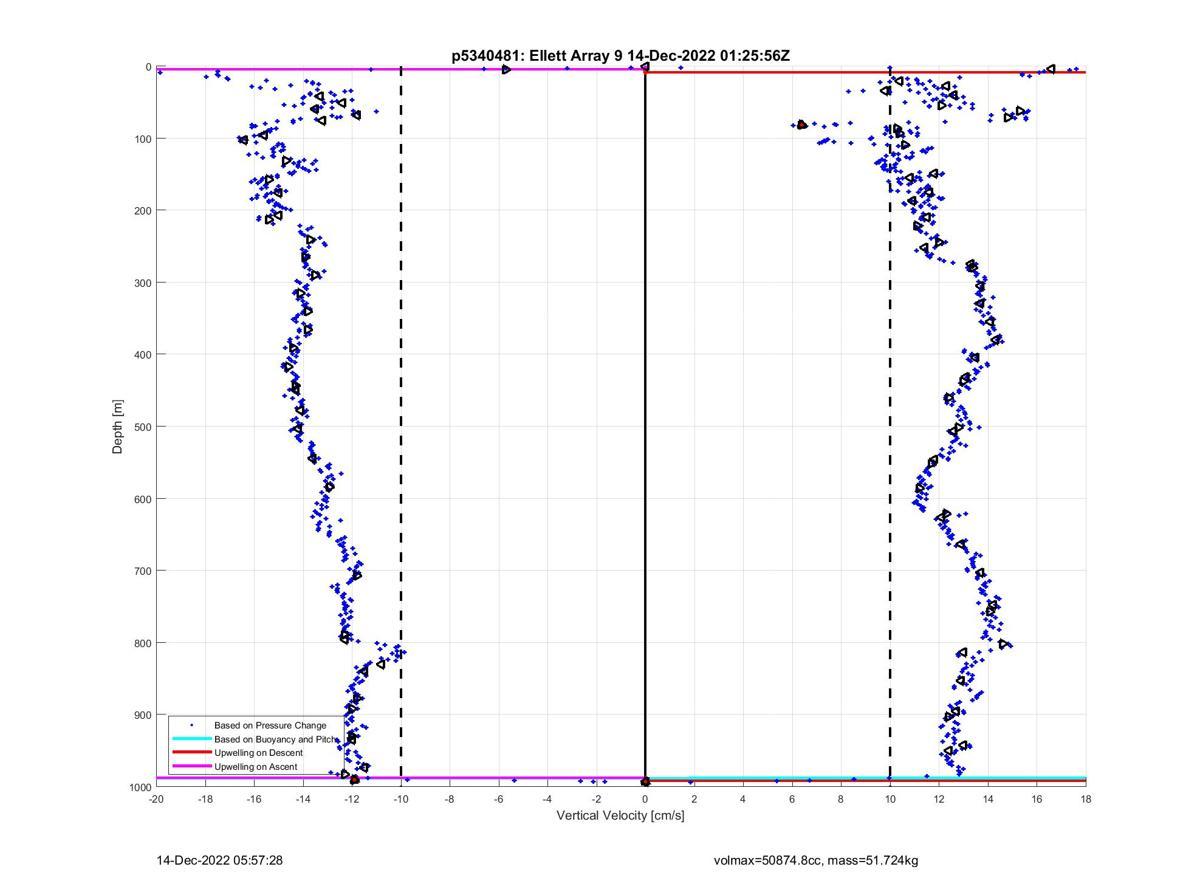
Task: Click legend entry 'Upwelling on Ascent'
Action: click(255, 767)
